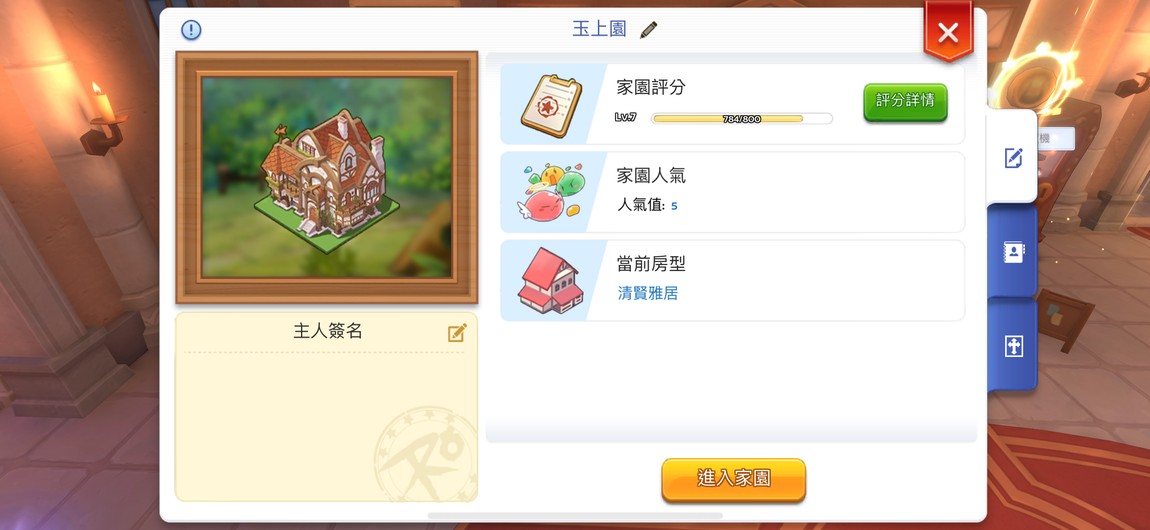Tap the 主人簽名 signature text area
This screenshot has height=530, width=1150.
[x=326, y=425]
